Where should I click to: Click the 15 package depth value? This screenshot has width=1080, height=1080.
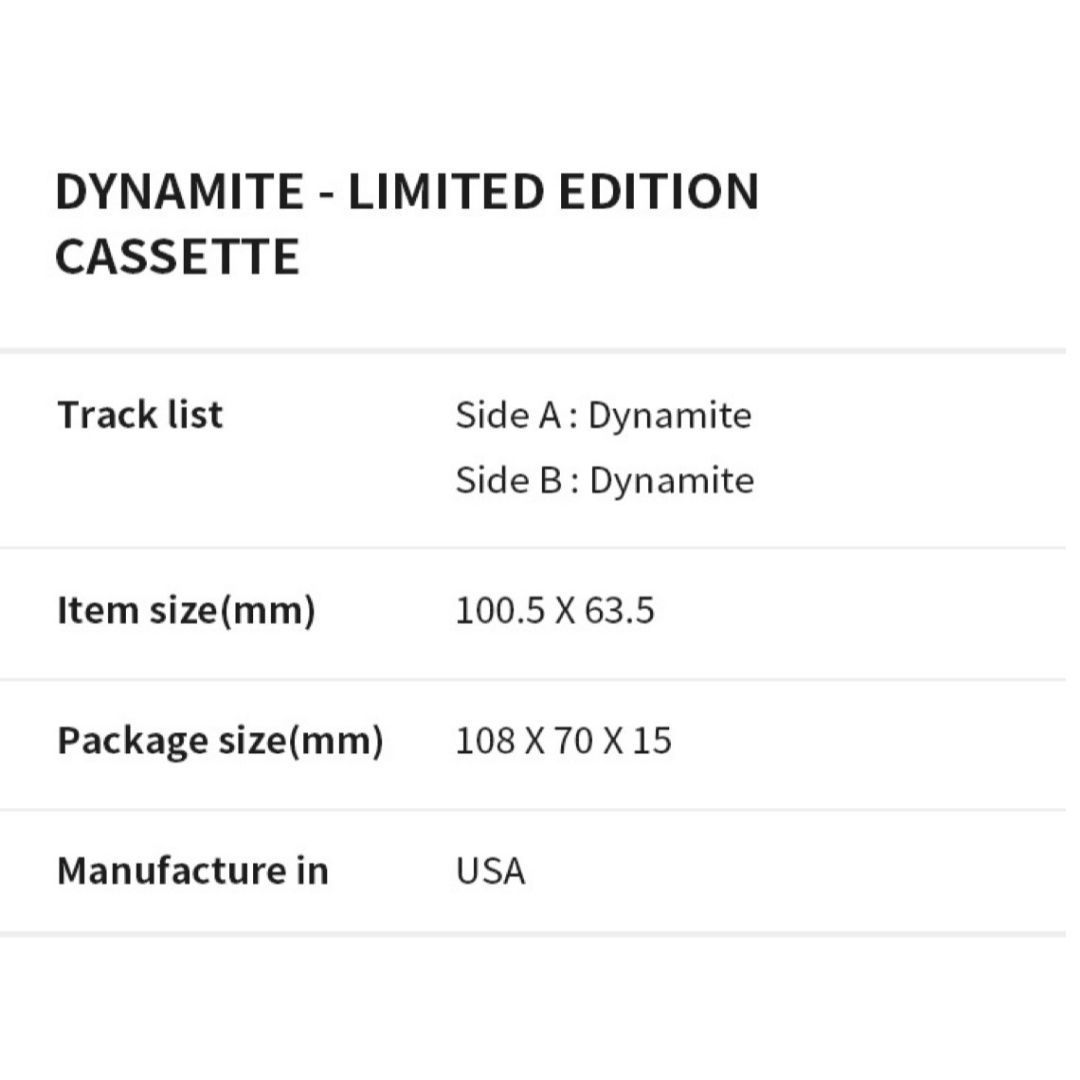pyautogui.click(x=651, y=741)
